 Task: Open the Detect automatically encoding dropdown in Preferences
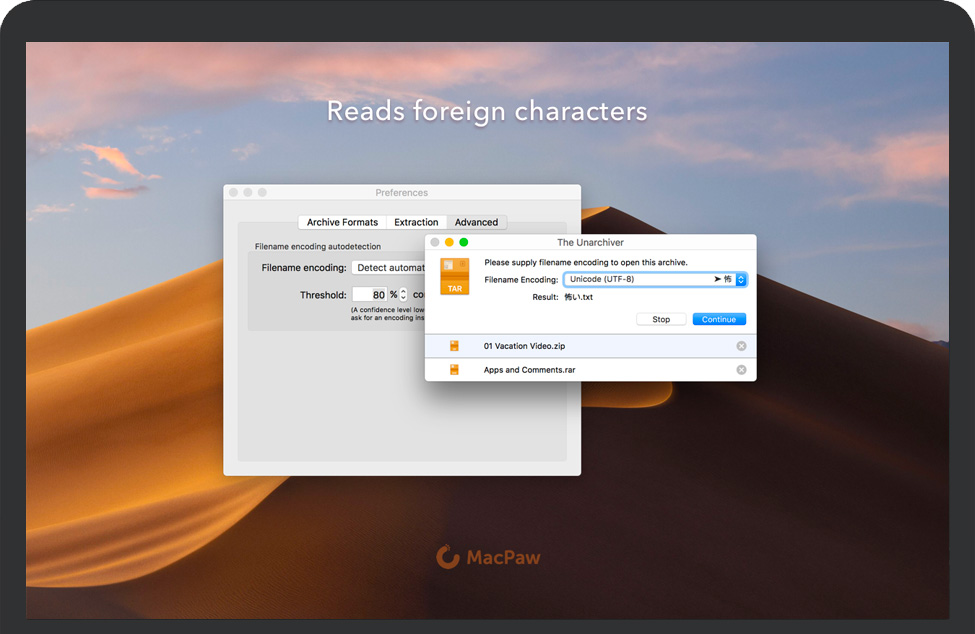click(x=390, y=268)
